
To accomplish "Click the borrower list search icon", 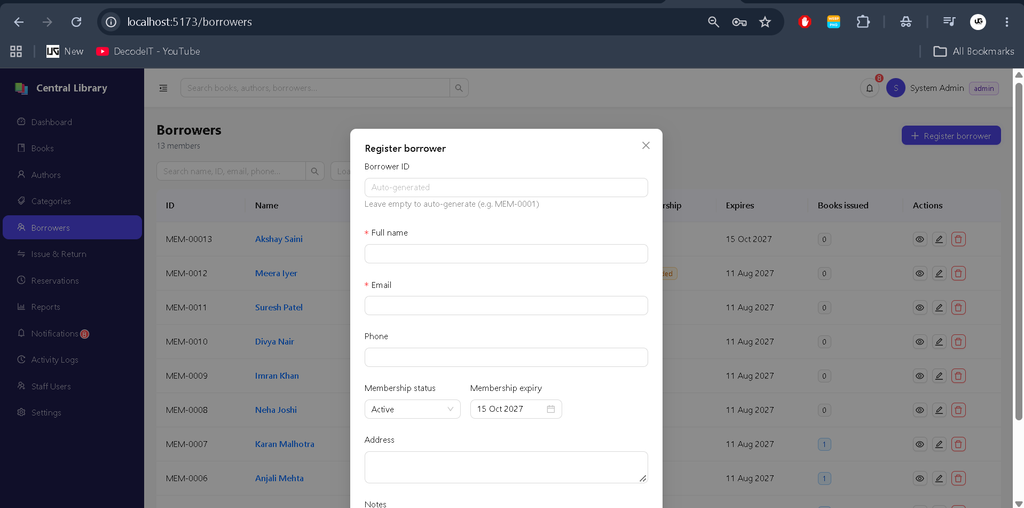I will tap(315, 171).
